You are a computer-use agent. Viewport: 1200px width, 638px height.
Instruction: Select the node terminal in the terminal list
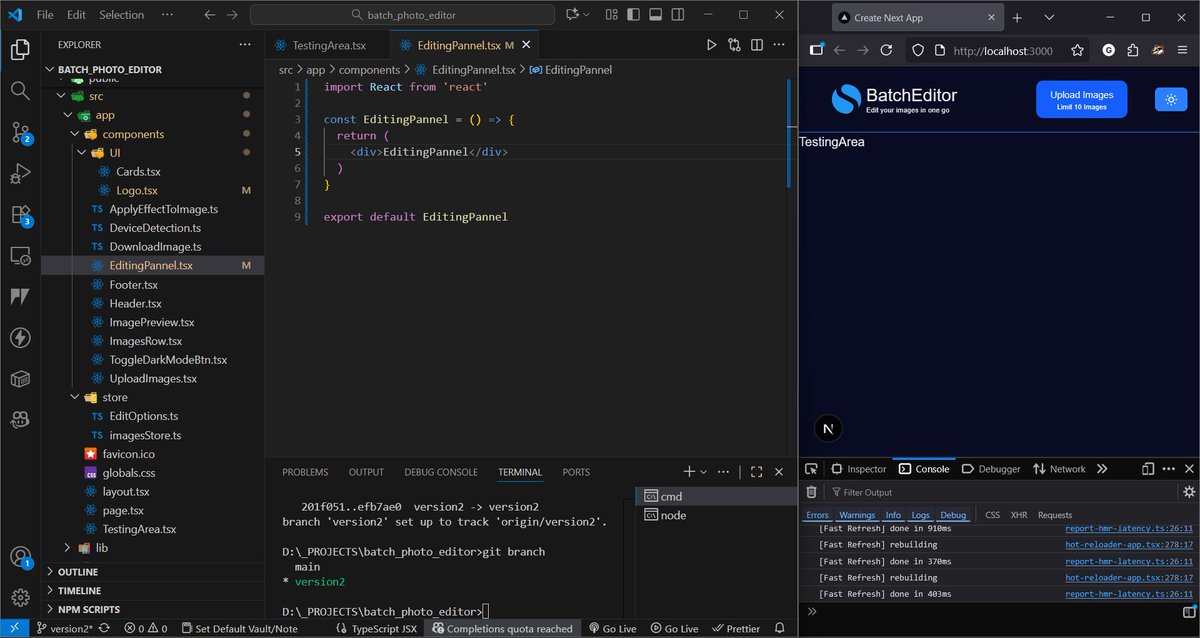[x=715, y=515]
